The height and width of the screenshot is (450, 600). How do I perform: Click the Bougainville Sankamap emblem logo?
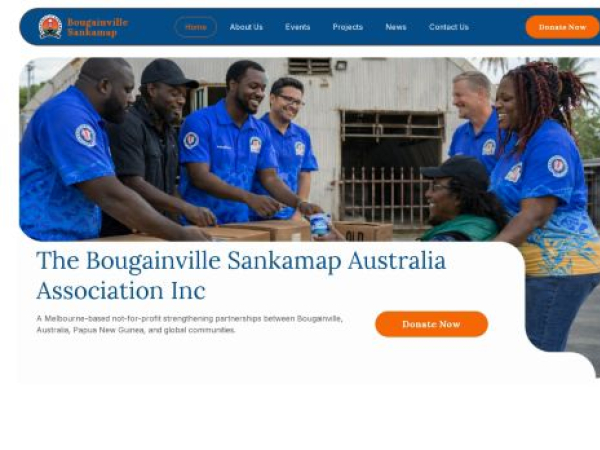click(x=50, y=27)
